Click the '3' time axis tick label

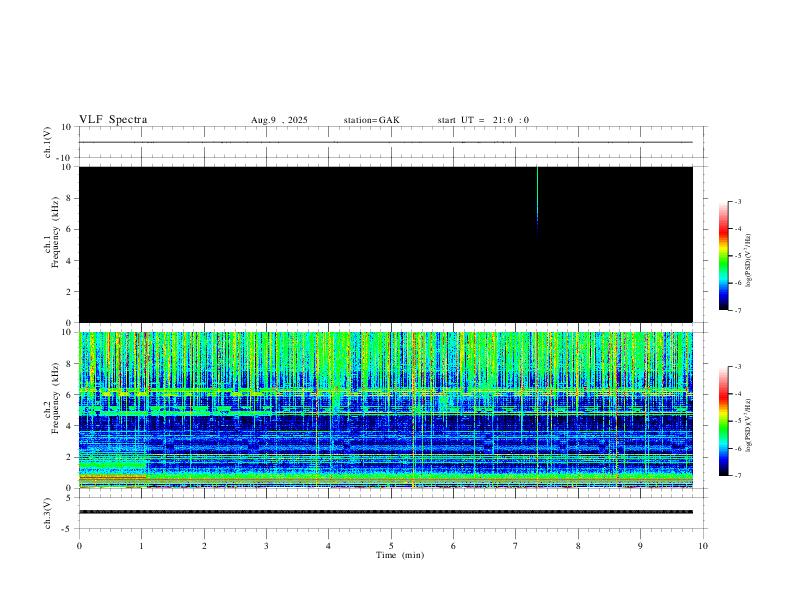pyautogui.click(x=266, y=546)
